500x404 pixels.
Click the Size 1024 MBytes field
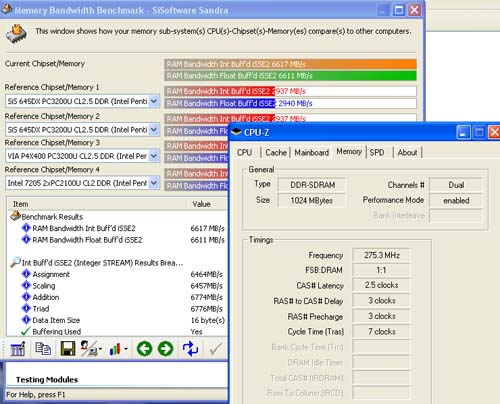(x=312, y=200)
